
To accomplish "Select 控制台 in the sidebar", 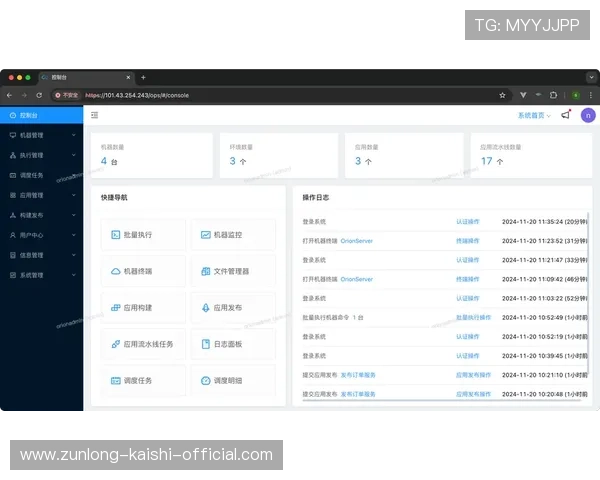I will [41, 115].
